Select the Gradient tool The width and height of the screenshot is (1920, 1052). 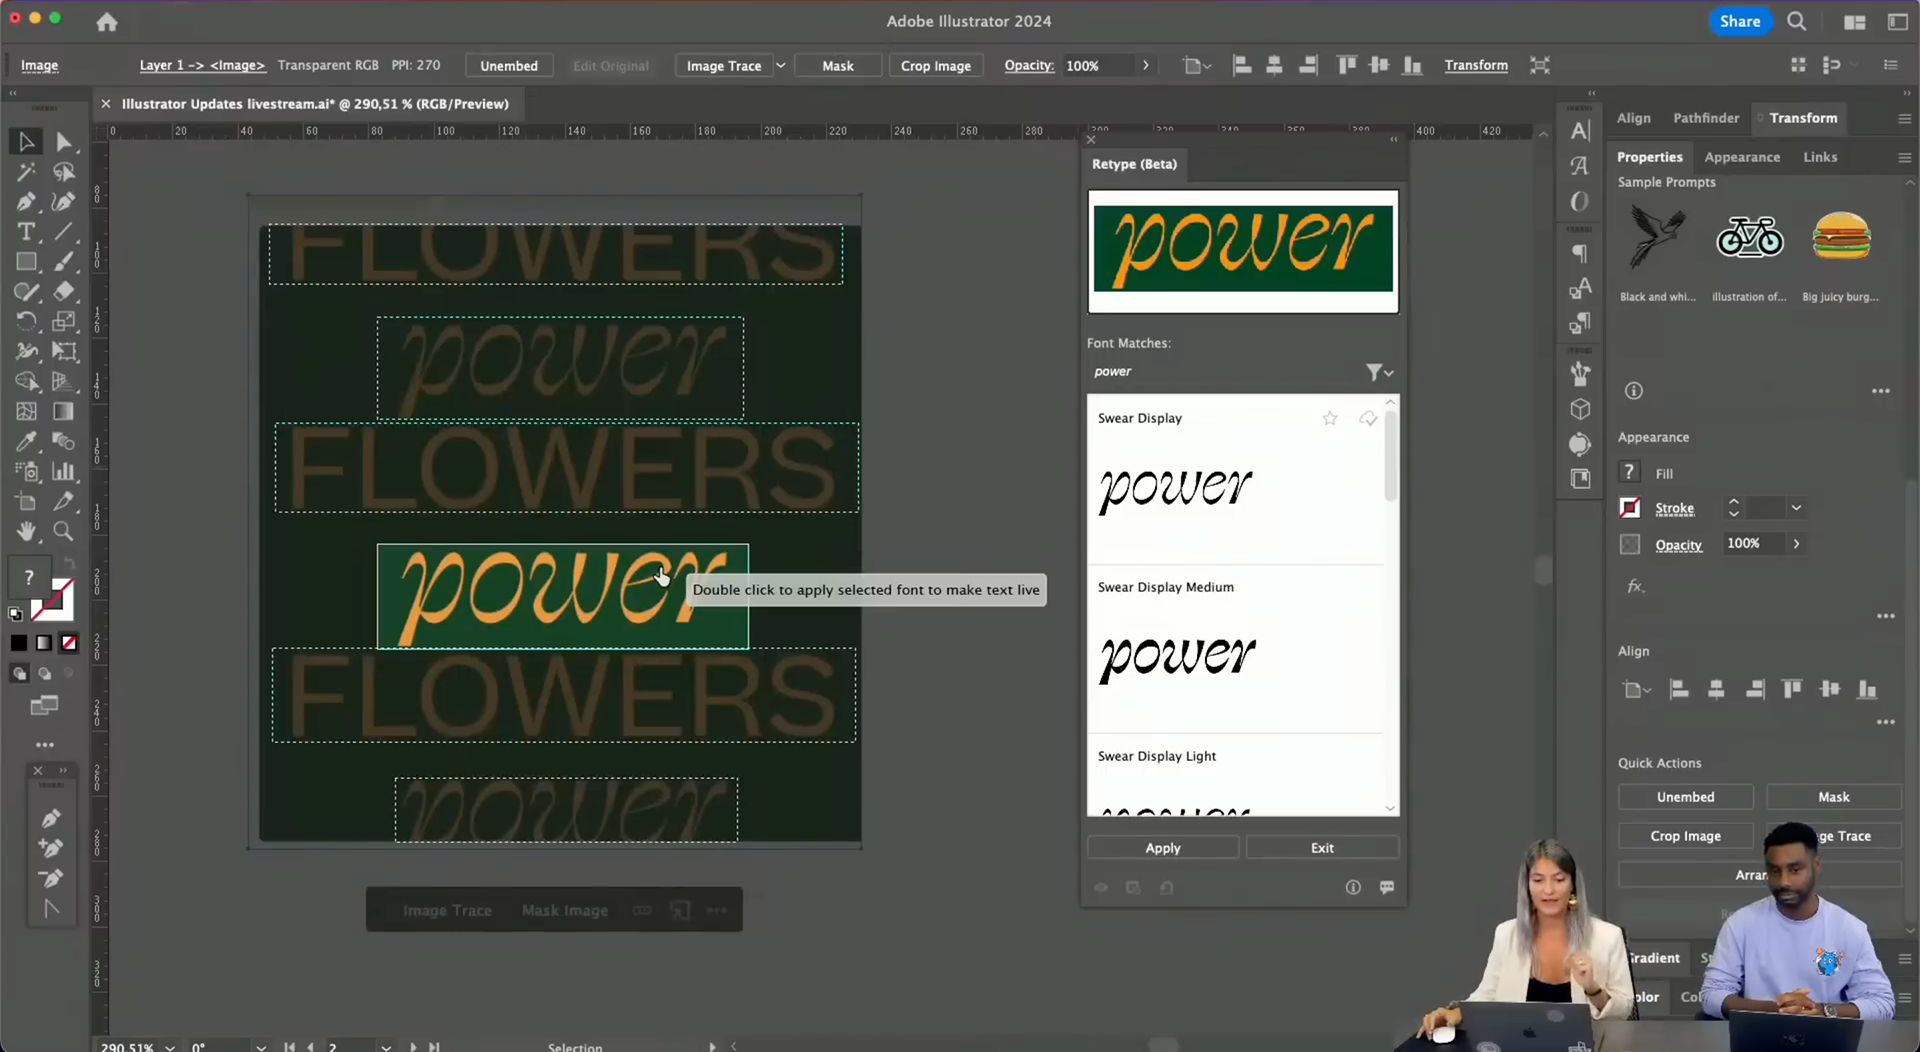click(x=64, y=411)
